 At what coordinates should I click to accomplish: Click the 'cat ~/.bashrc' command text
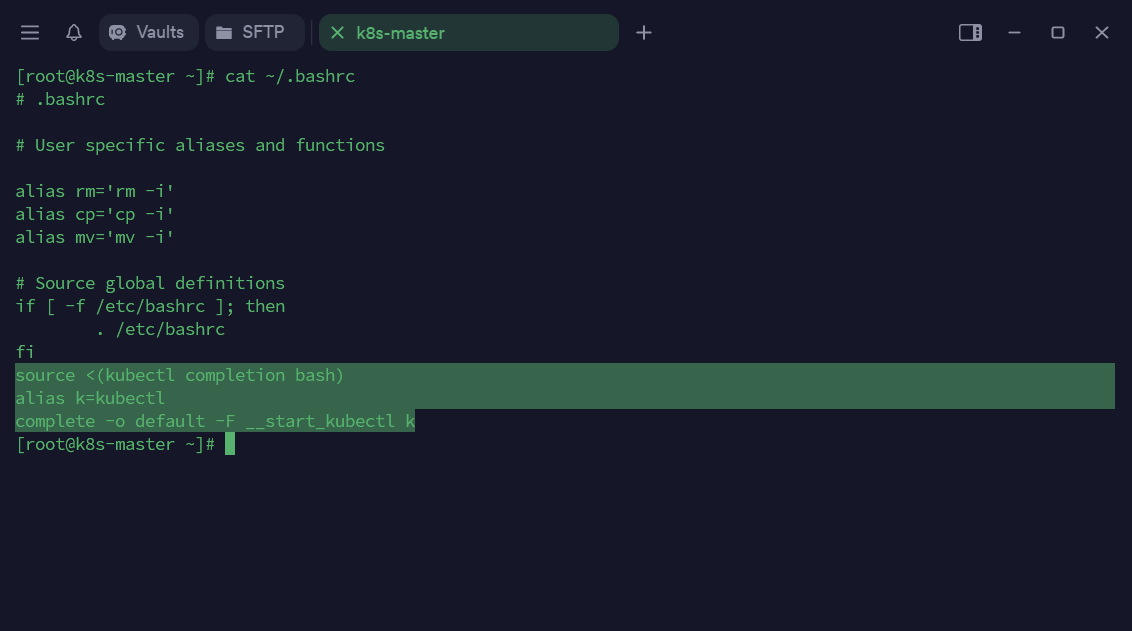click(290, 76)
